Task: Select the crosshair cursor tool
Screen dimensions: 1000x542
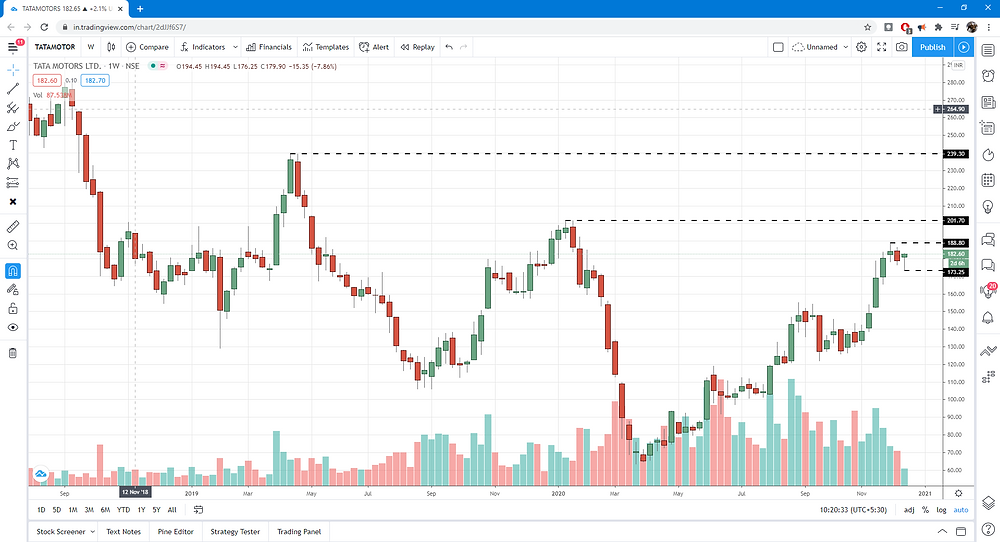Action: pyautogui.click(x=13, y=70)
